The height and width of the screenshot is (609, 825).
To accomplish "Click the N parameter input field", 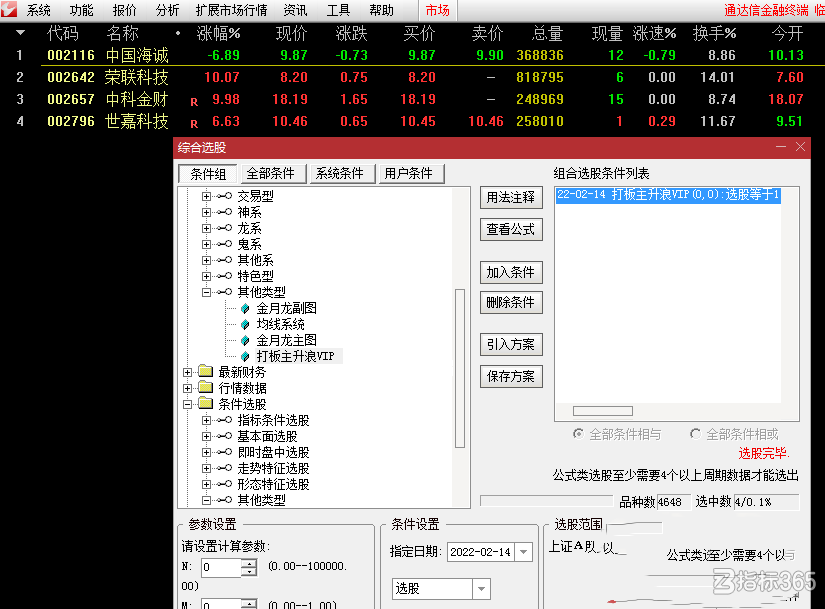I will click(x=222, y=567).
